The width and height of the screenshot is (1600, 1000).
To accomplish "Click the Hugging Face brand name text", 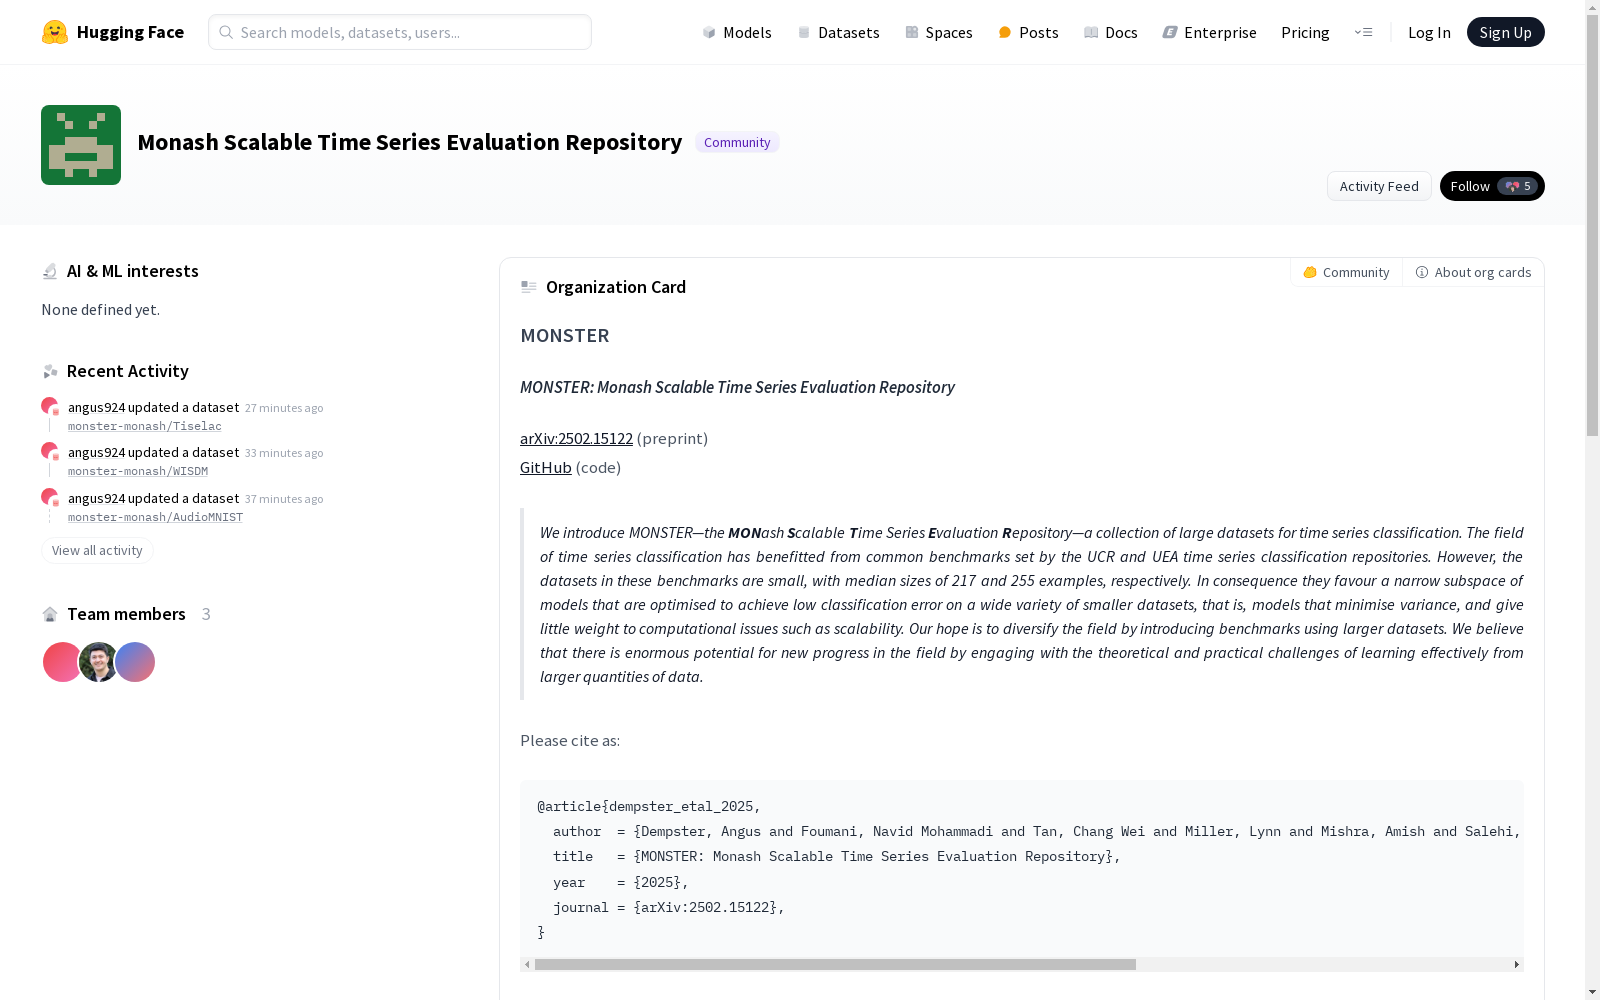I will (x=130, y=32).
